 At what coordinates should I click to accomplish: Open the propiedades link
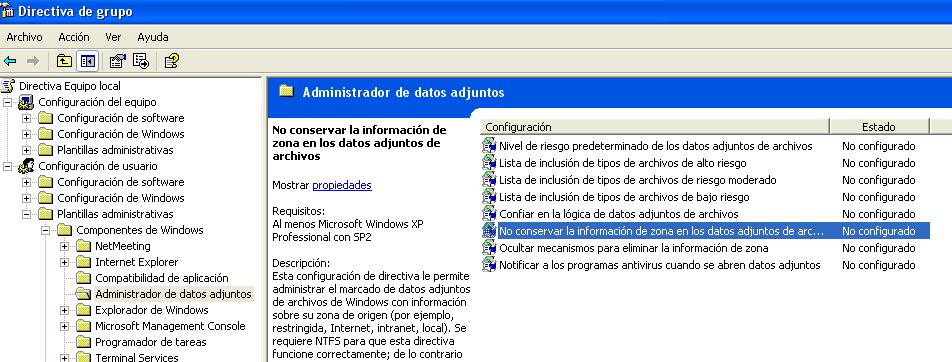tap(342, 185)
